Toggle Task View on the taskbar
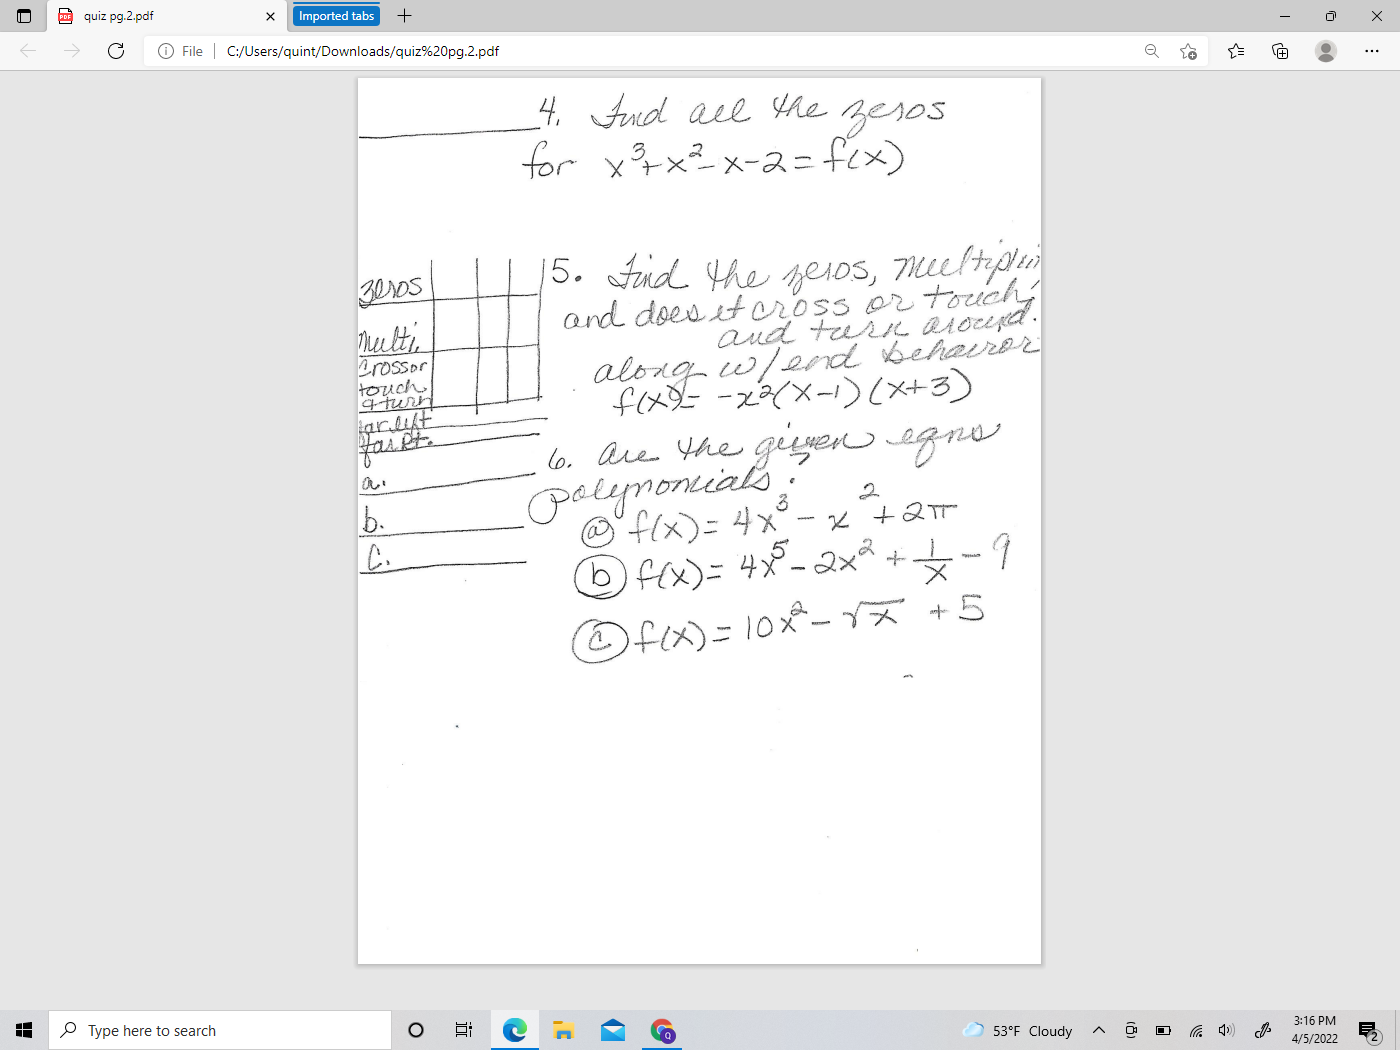This screenshot has width=1400, height=1050. tap(462, 1029)
